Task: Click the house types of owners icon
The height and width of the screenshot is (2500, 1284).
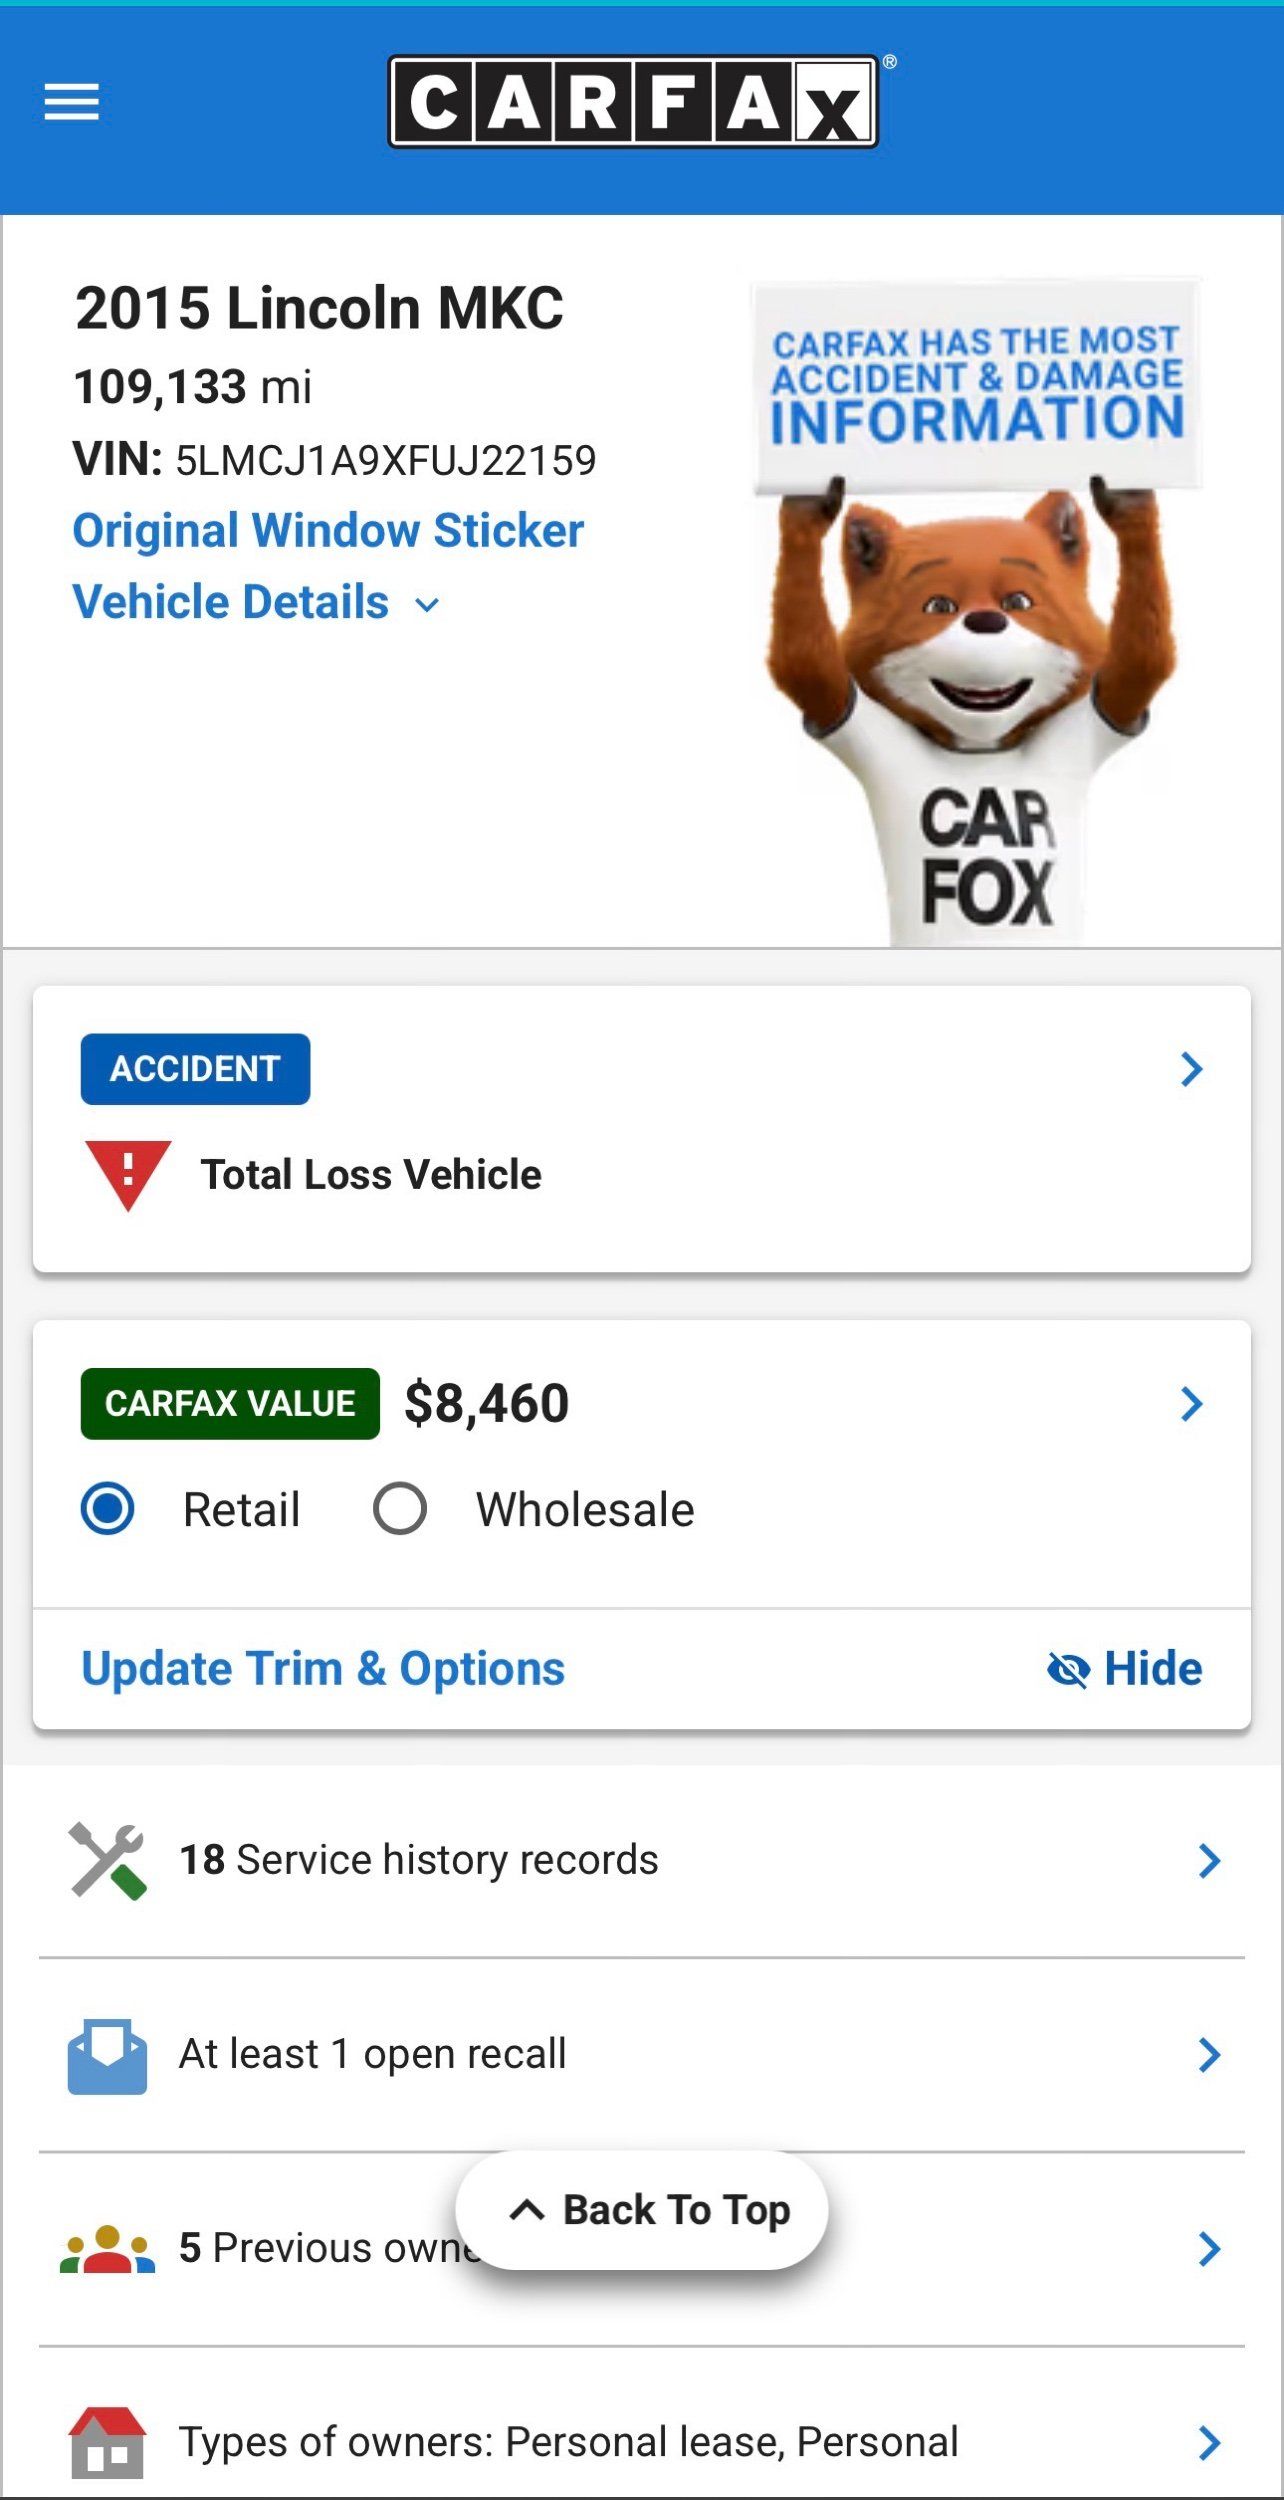Action: 107,2442
